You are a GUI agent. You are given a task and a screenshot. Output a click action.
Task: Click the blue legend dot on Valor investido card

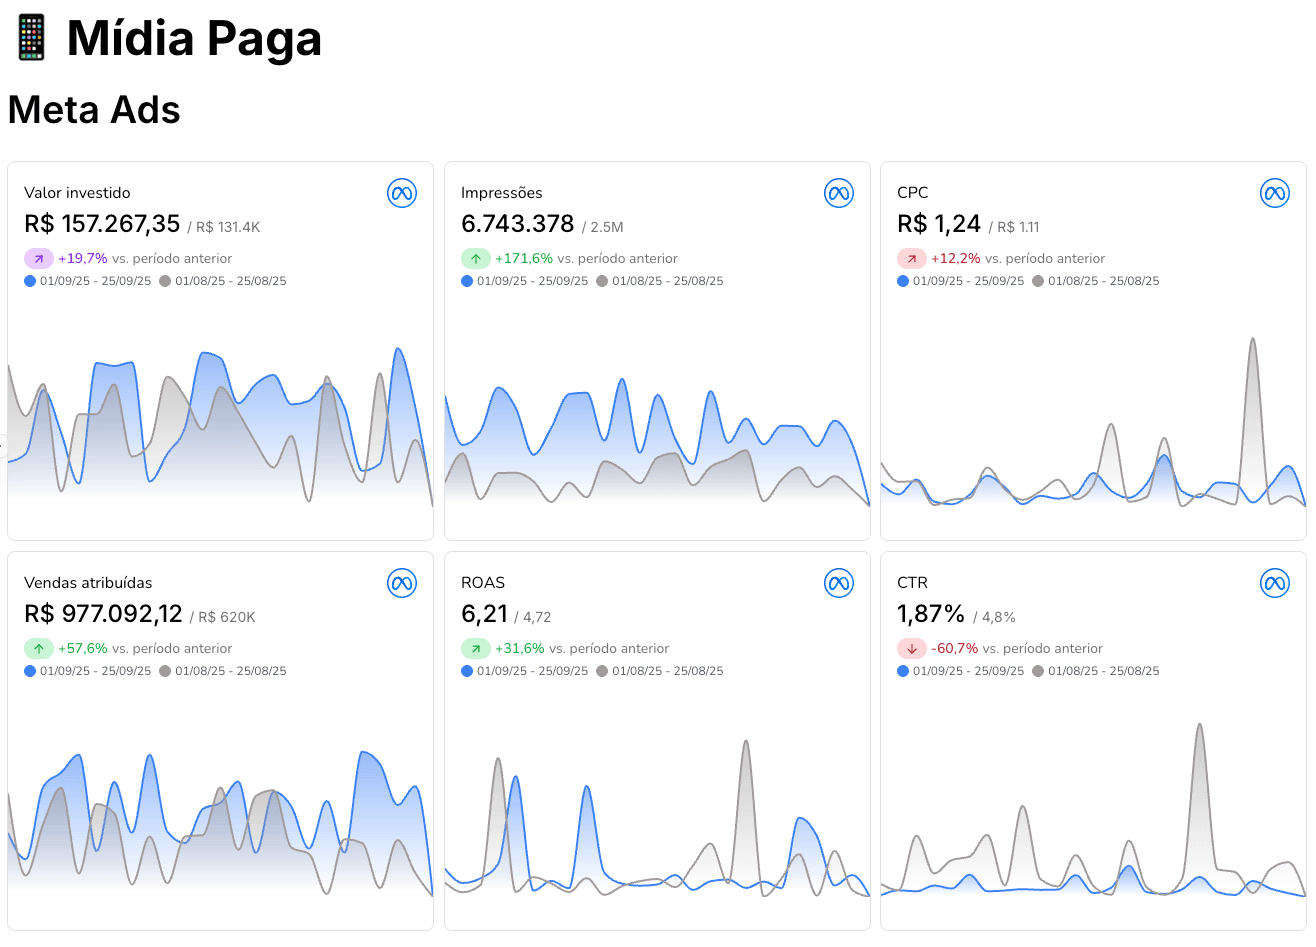click(x=30, y=281)
